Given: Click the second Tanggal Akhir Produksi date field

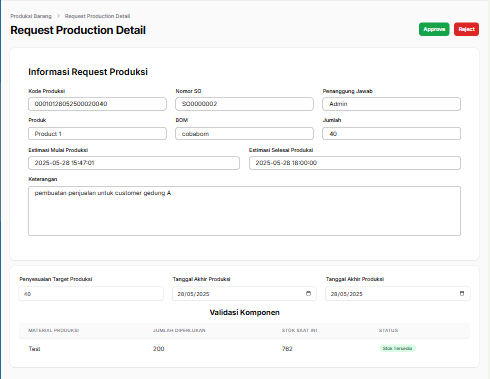Looking at the screenshot, I should 398,294.
